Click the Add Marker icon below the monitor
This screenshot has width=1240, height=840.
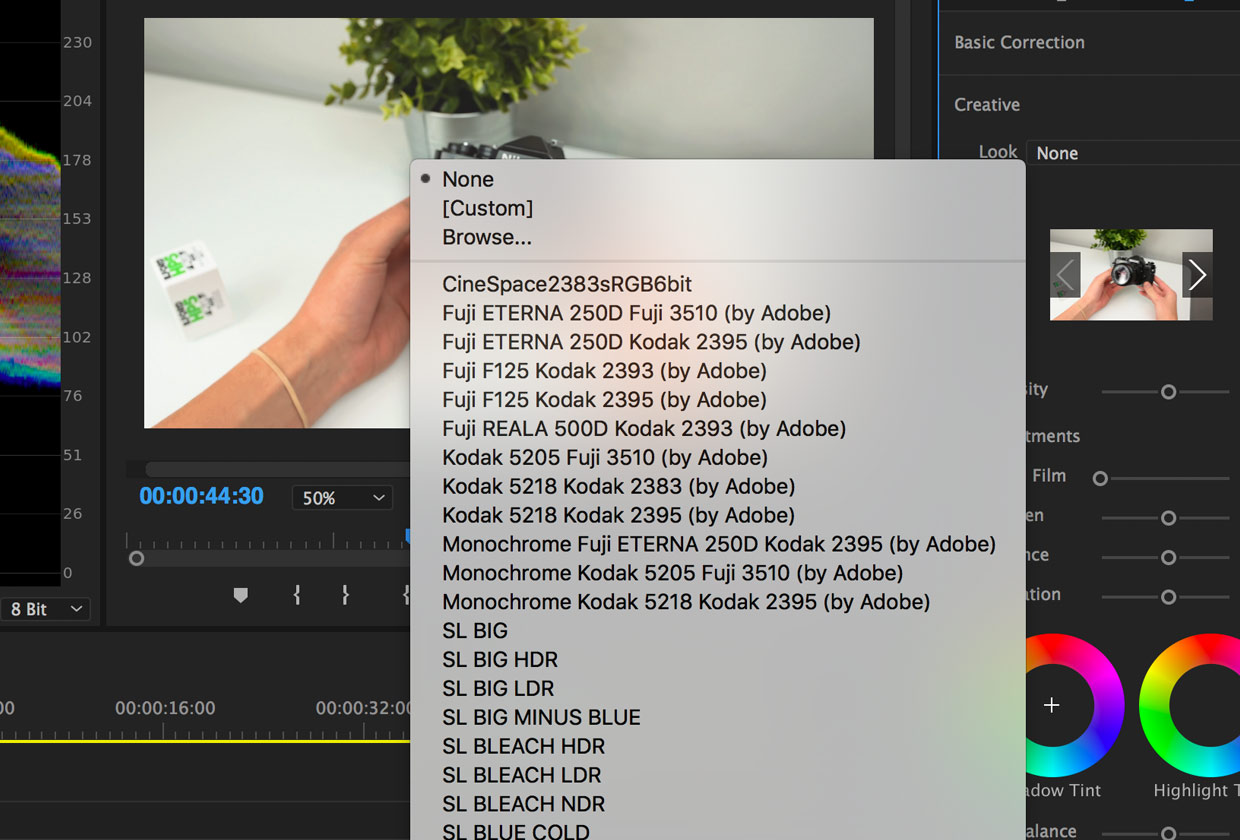[x=240, y=595]
